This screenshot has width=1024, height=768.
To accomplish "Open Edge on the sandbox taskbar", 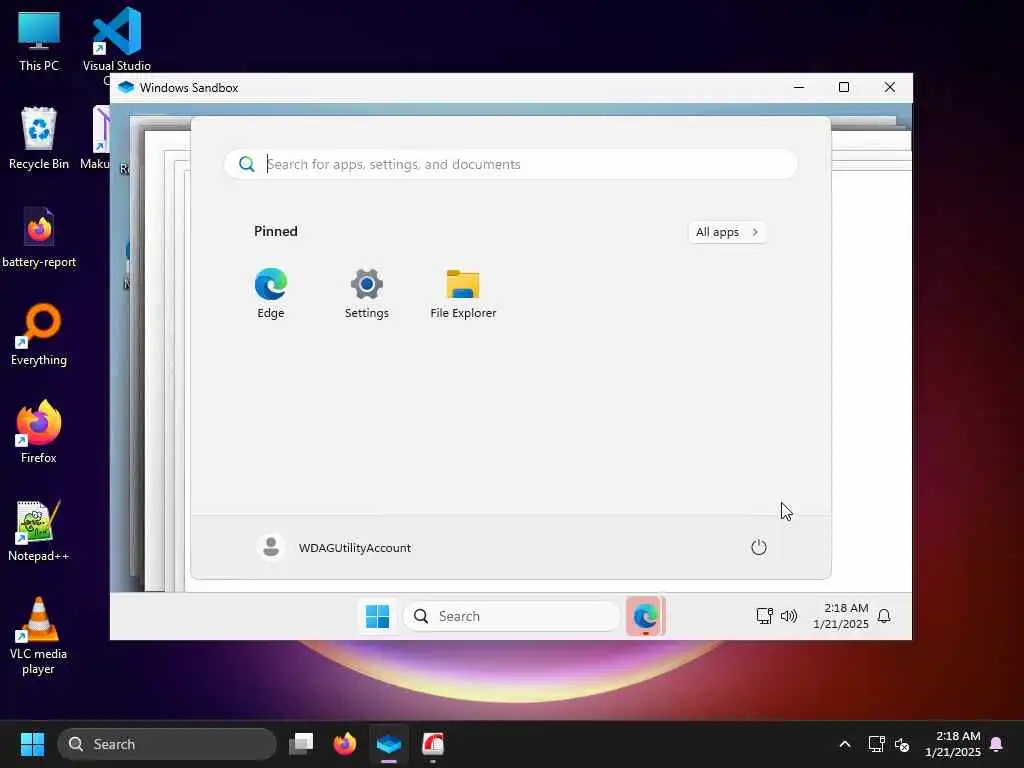I will [645, 616].
